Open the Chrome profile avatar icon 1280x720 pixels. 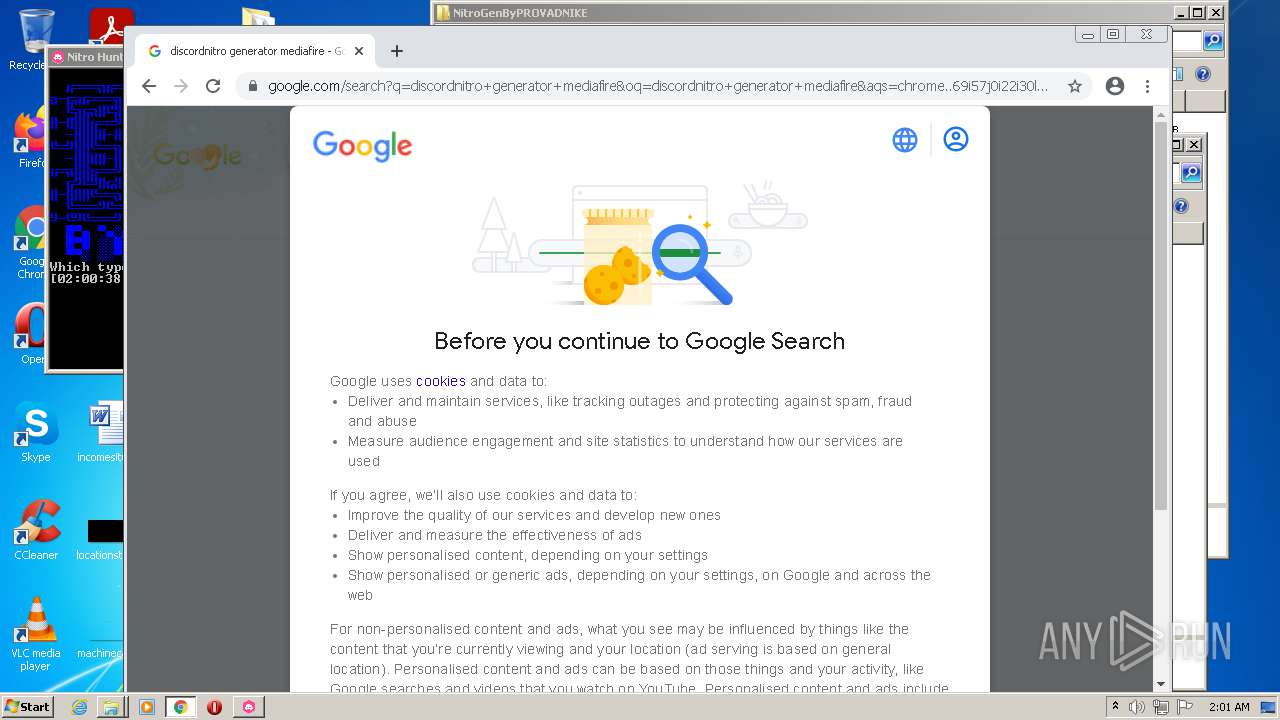[x=1115, y=86]
